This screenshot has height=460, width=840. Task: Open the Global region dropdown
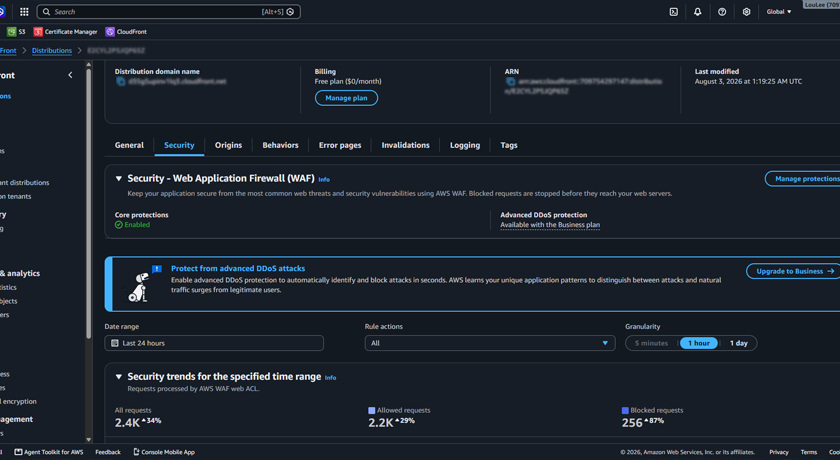click(x=778, y=12)
